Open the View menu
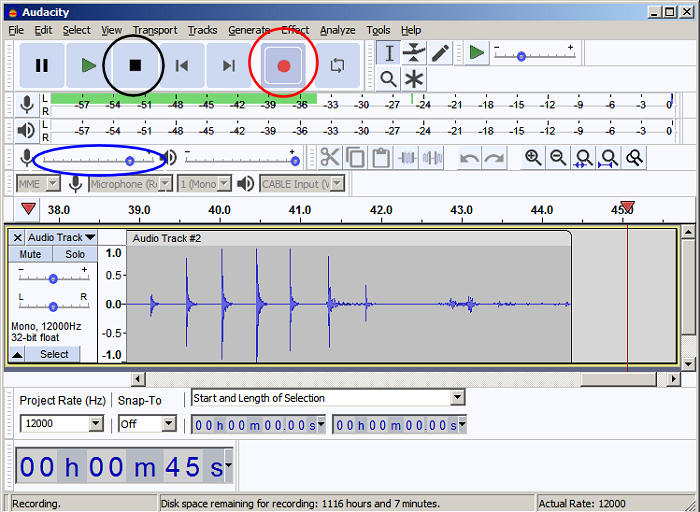This screenshot has width=700, height=512. tap(111, 30)
